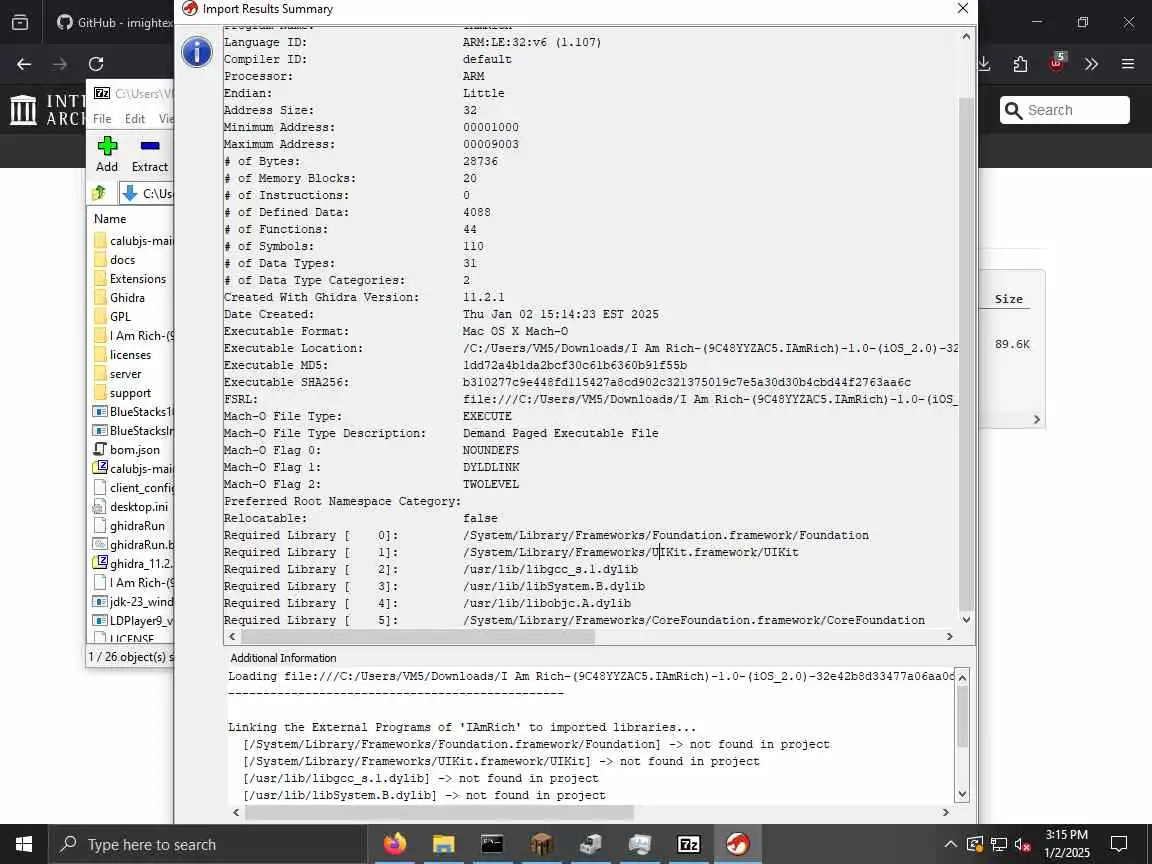Open the Edit menu in 7-Zip
The height and width of the screenshot is (864, 1152).
[x=134, y=118]
